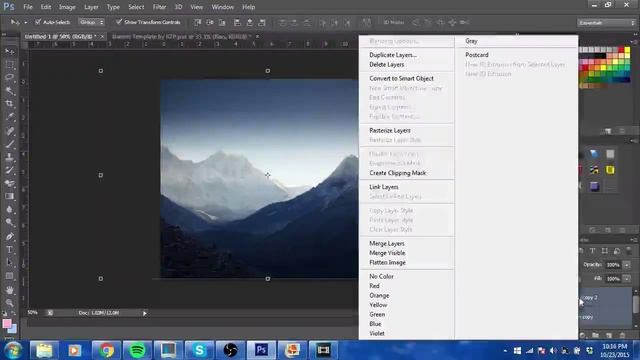
Task: Select the Horizontal Type tool
Action: 10,249
